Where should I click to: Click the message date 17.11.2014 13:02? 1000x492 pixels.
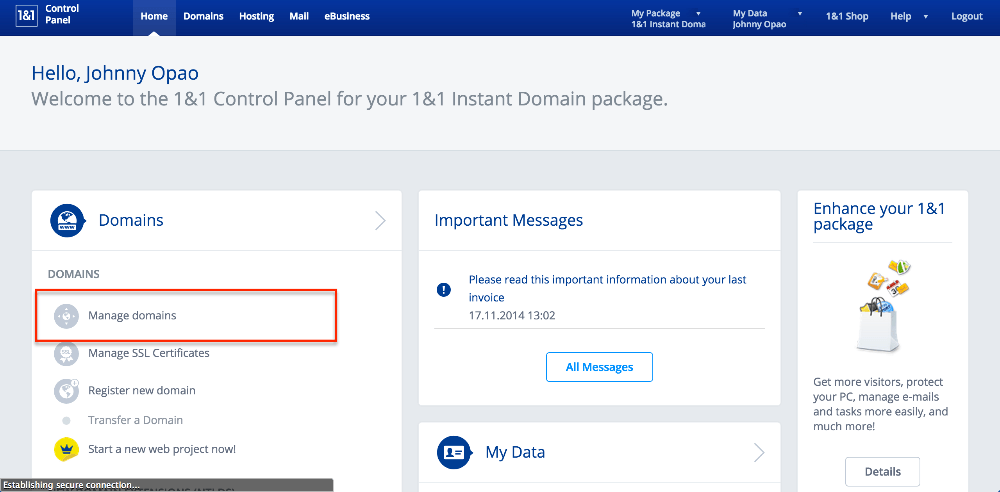510,315
